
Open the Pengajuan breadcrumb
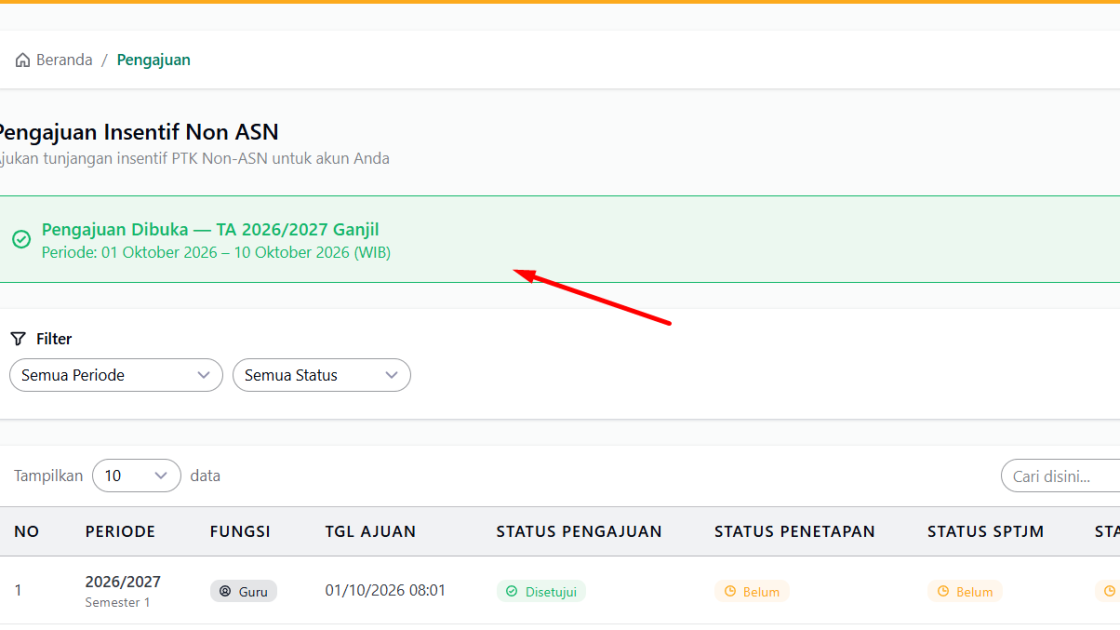point(154,60)
